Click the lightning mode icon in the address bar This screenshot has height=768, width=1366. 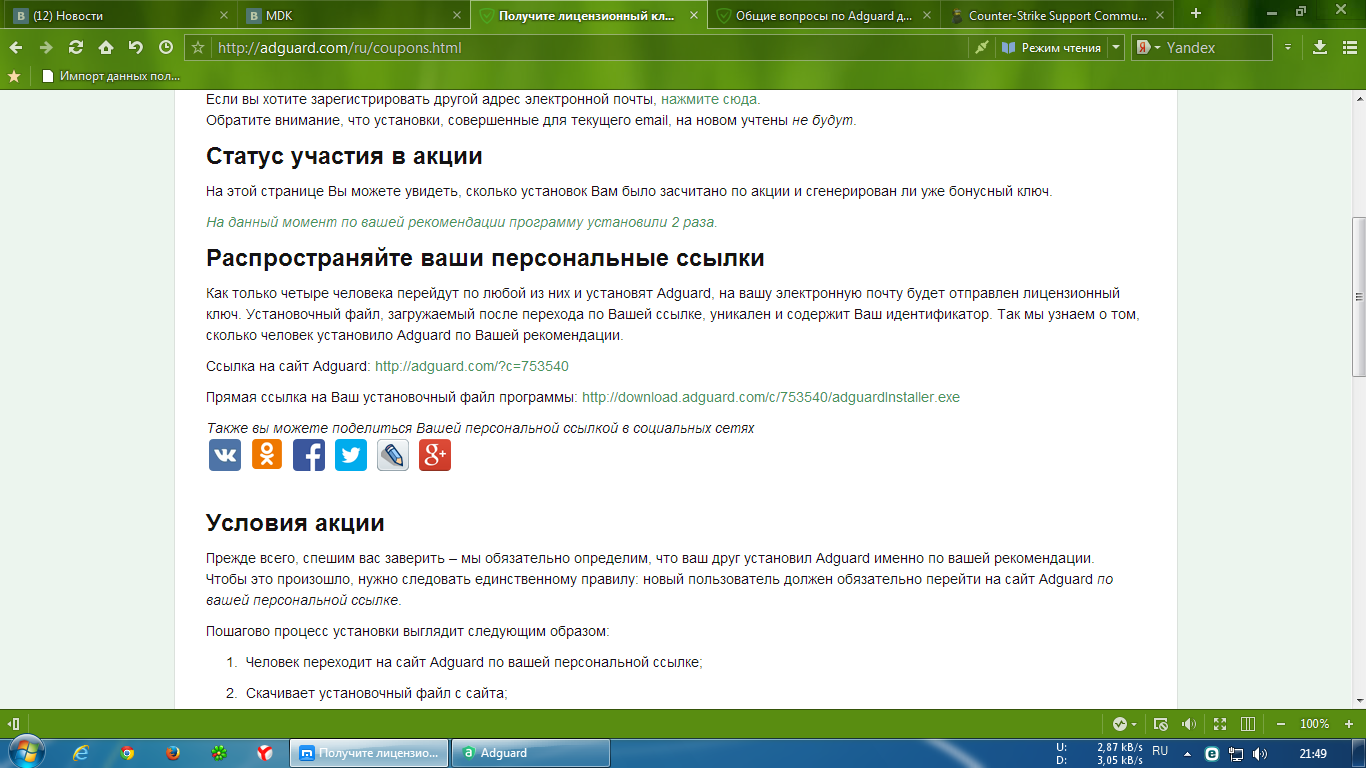981,47
